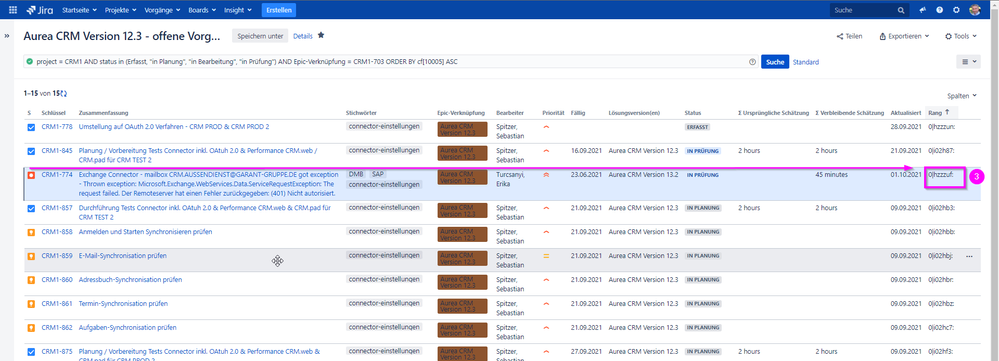
Task: Open the Details link
Action: [303, 36]
